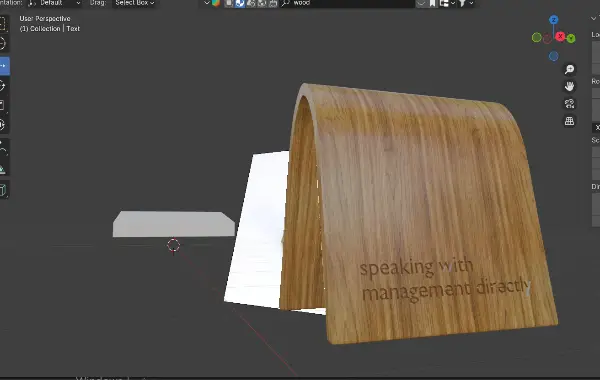
Task: Click the pan hand viewport icon
Action: pos(569,86)
